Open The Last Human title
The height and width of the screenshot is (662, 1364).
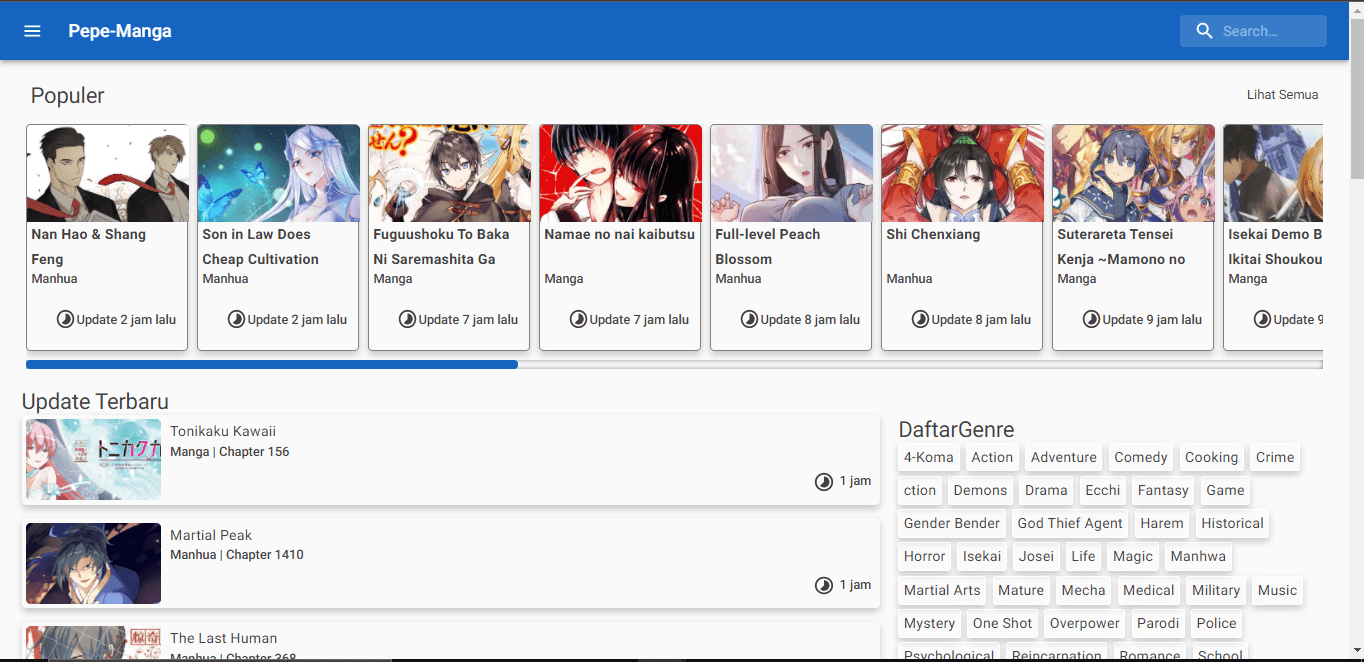[223, 638]
